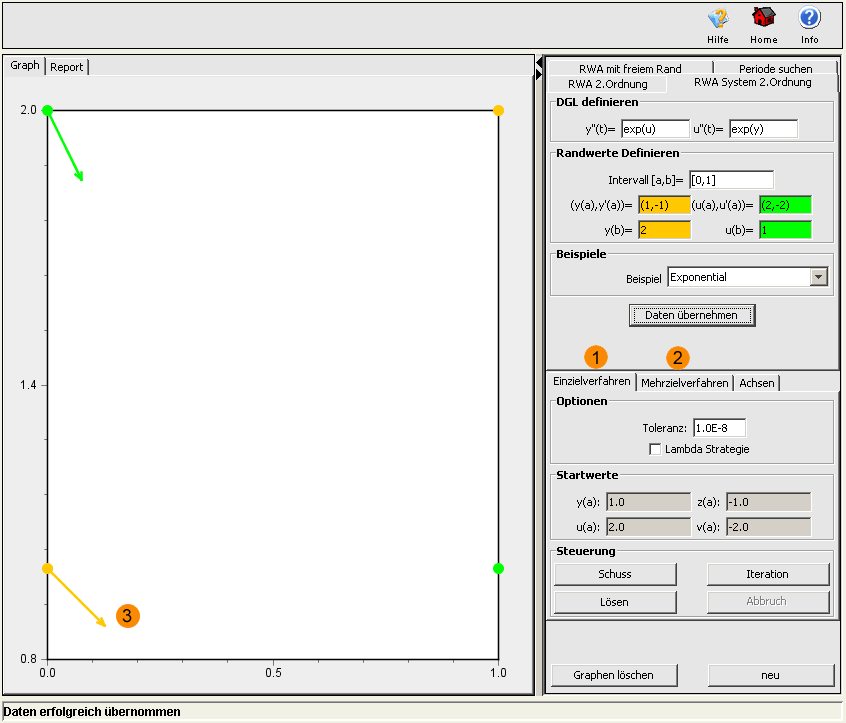Image resolution: width=846 pixels, height=723 pixels.
Task: Open the Beispiel dropdown list
Action: pos(819,277)
